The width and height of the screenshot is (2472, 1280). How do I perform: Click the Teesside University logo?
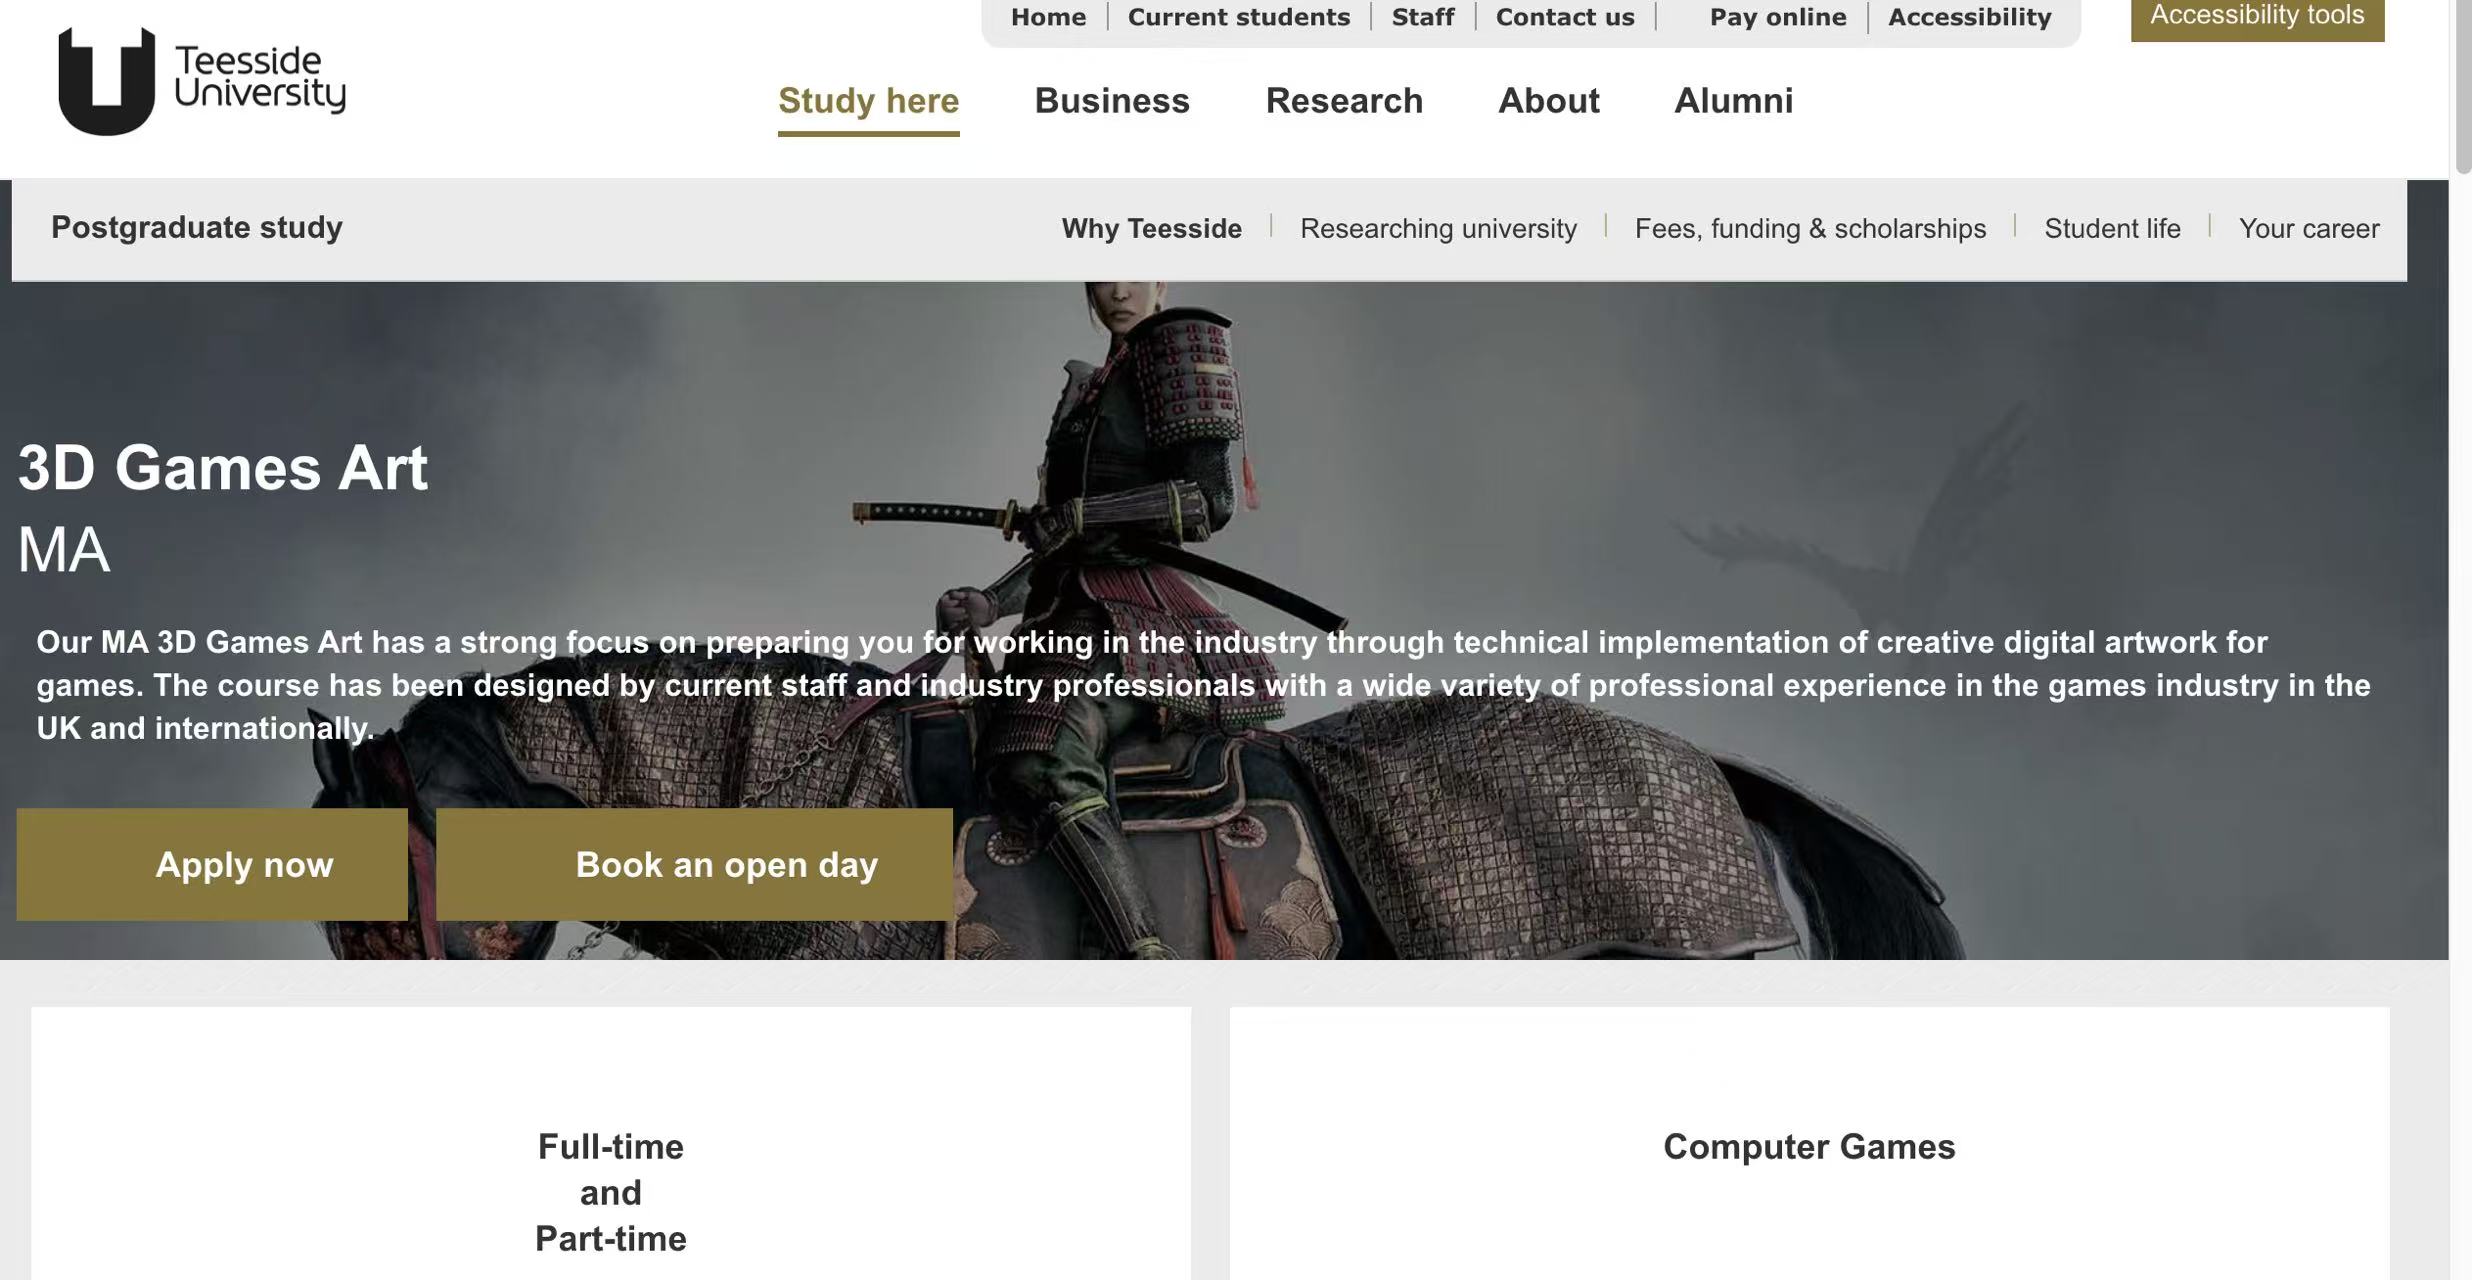201,80
